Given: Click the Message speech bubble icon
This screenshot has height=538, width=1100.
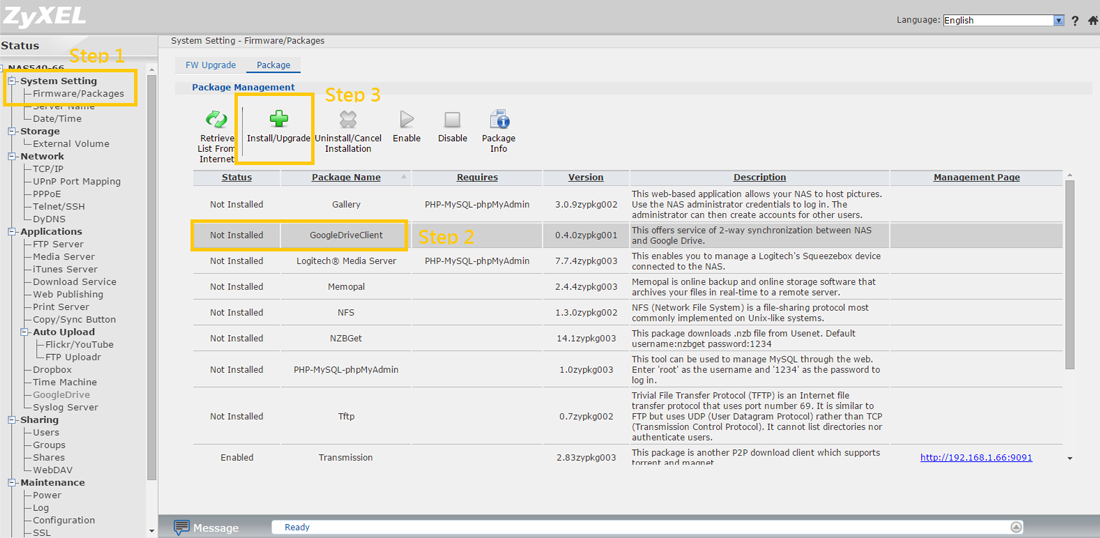Looking at the screenshot, I should pyautogui.click(x=182, y=527).
